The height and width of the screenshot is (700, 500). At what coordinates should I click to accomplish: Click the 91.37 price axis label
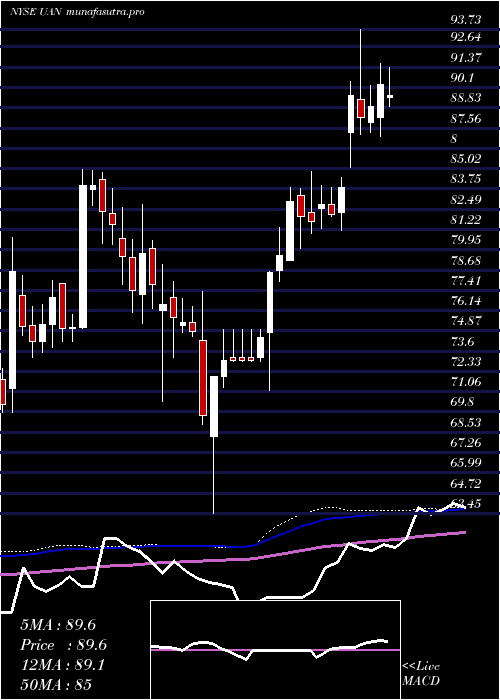(x=466, y=58)
